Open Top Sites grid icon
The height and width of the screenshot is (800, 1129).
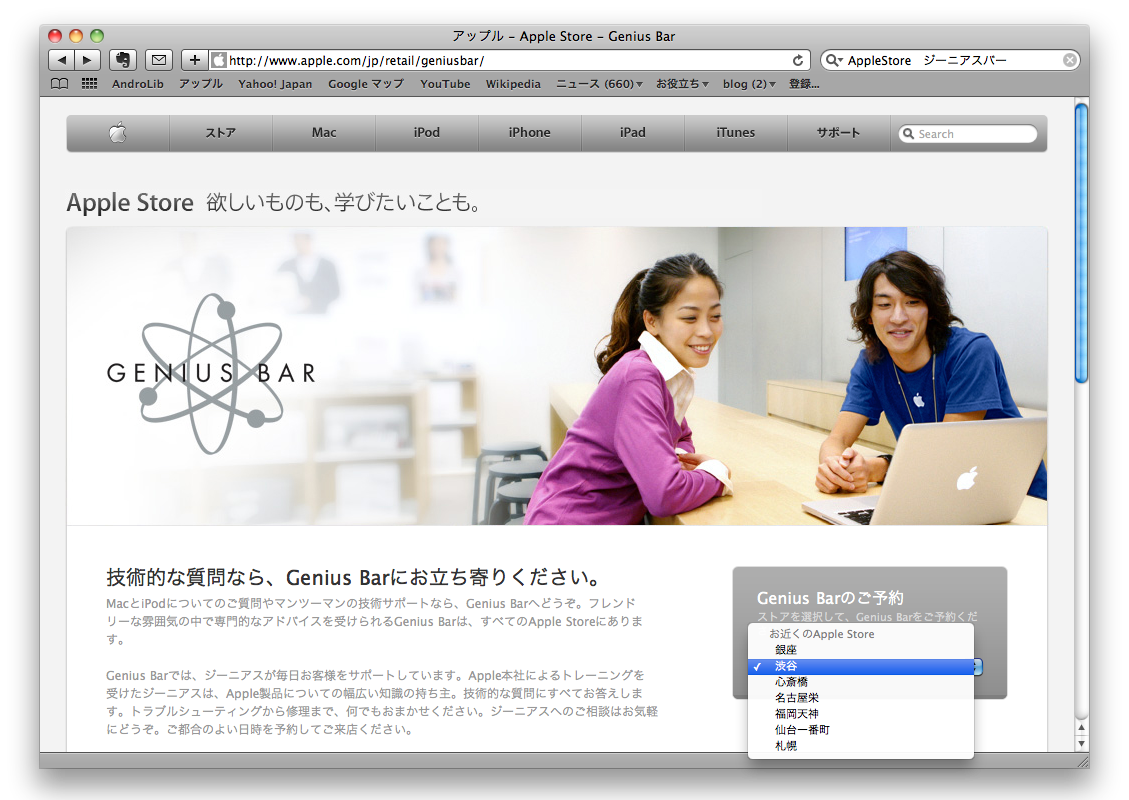pyautogui.click(x=89, y=84)
